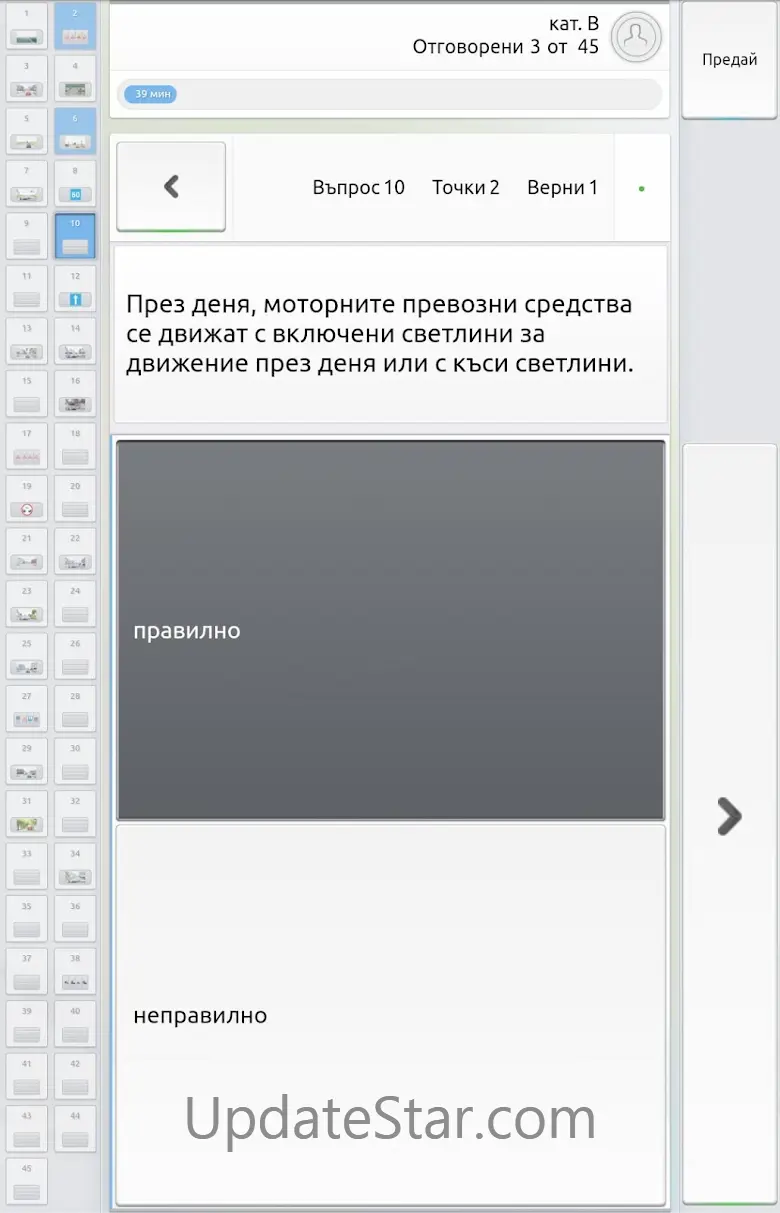This screenshot has height=1213, width=780.
Task: Open question 21 thumbnail
Action: click(x=27, y=551)
